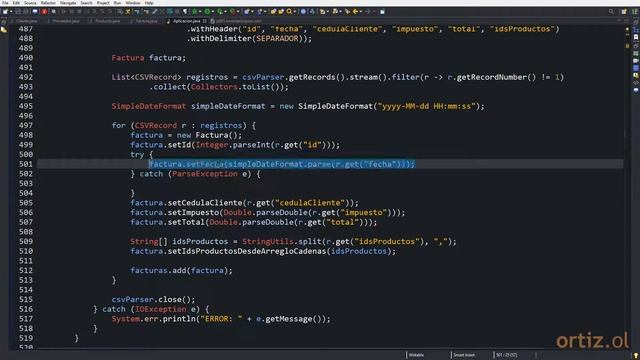Click facturas.add(factura) on line 512
The image size is (640, 360).
click(181, 270)
